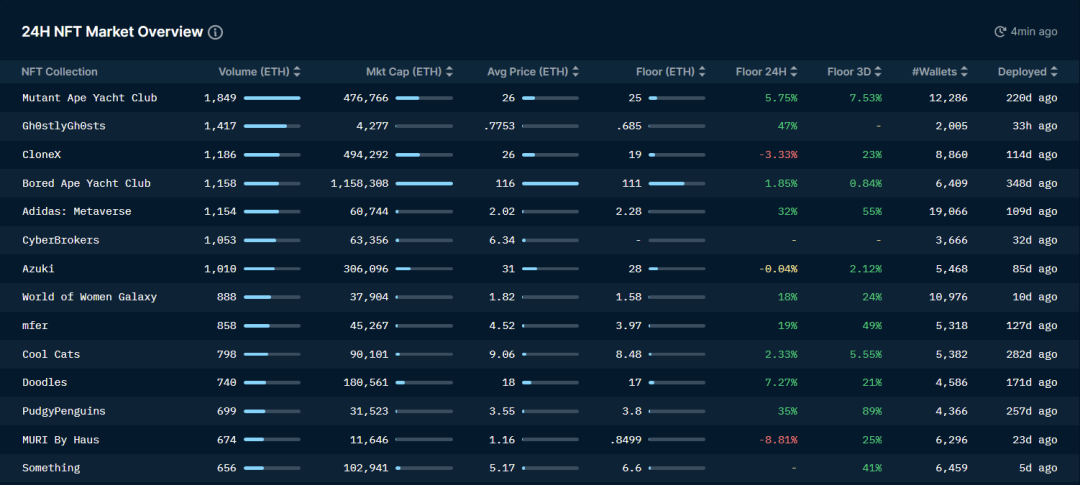Open the Adidas: Metaverse collection

(x=76, y=211)
